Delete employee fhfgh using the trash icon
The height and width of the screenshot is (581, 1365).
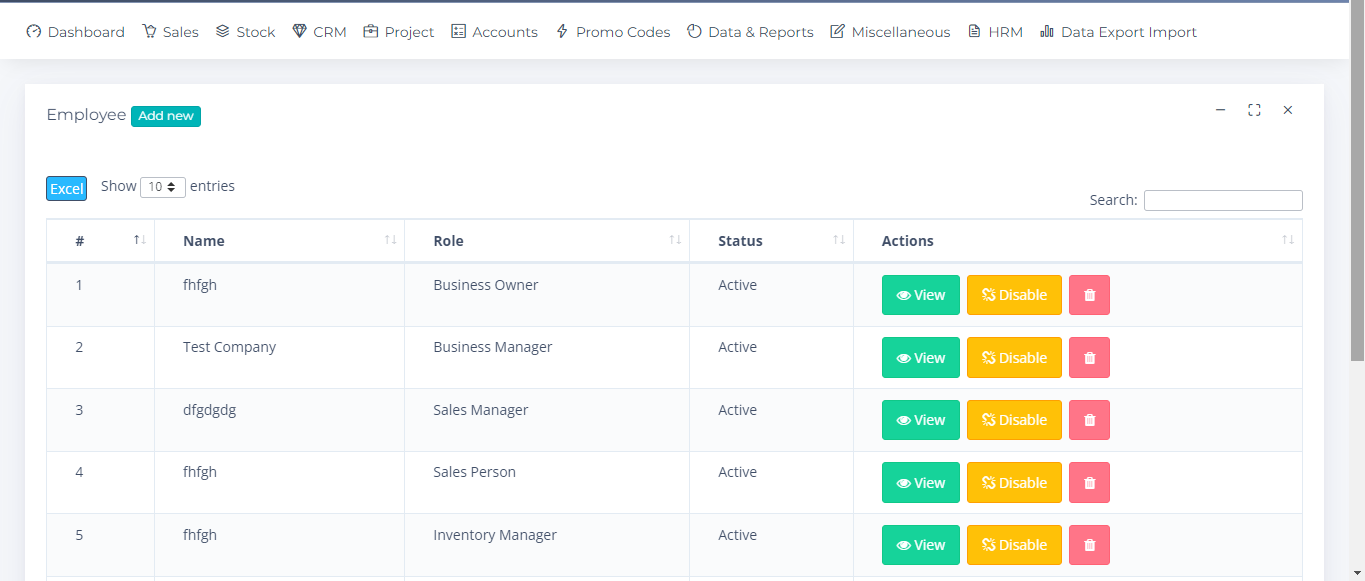[1089, 295]
